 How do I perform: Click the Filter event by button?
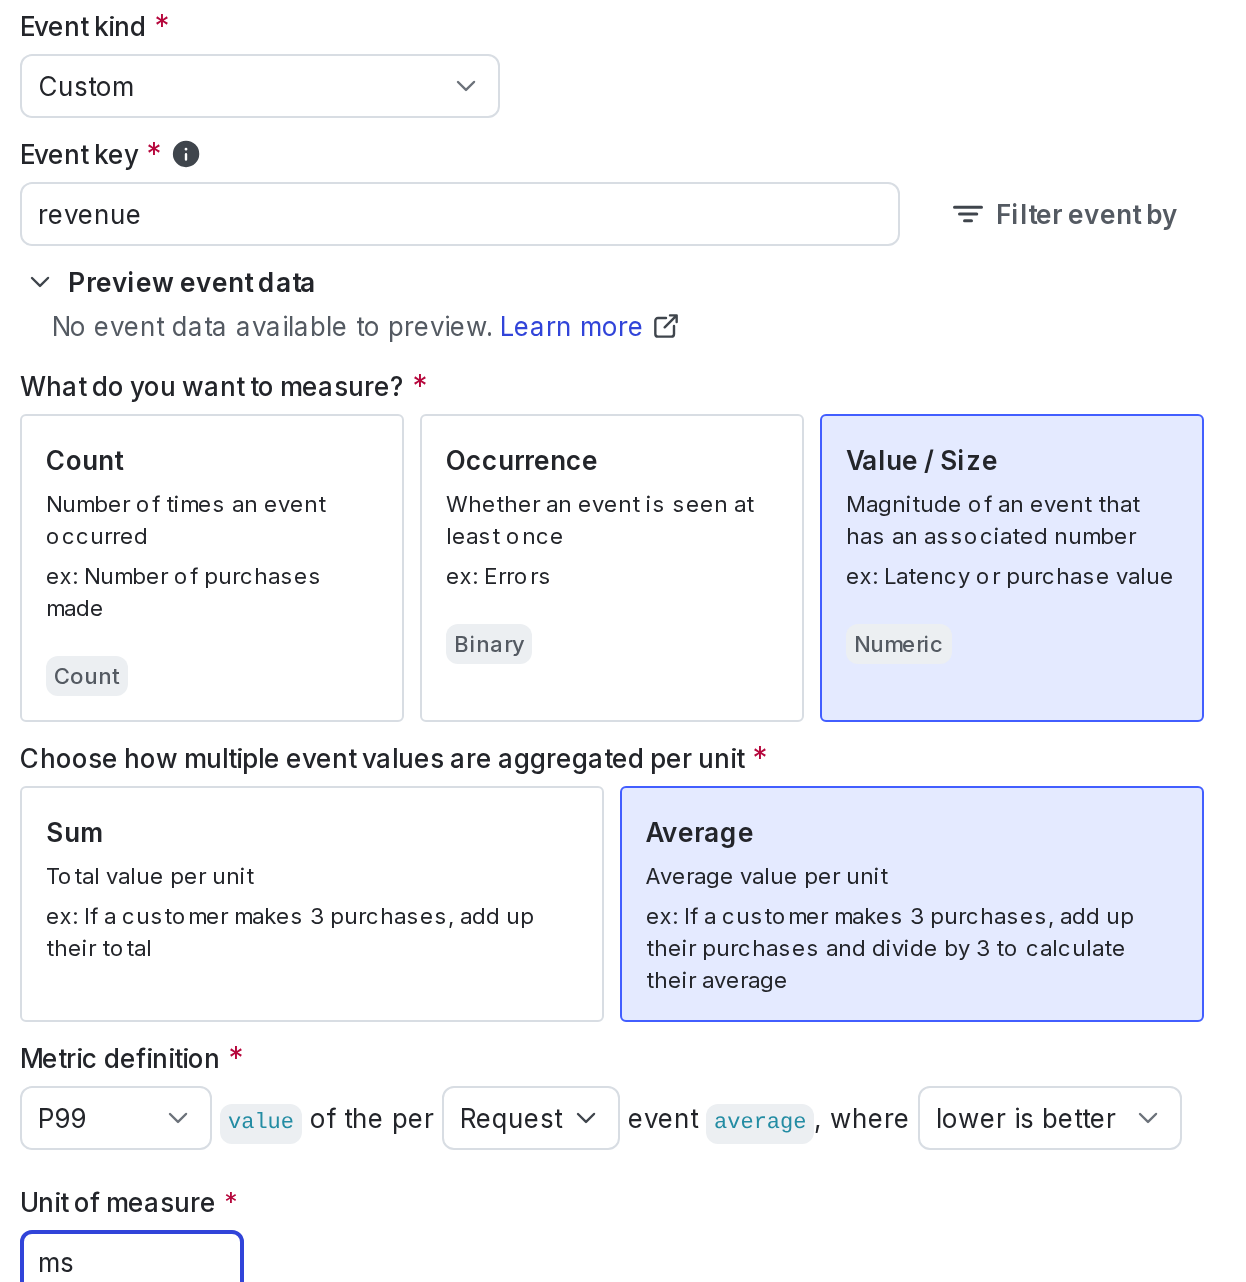pos(1065,214)
